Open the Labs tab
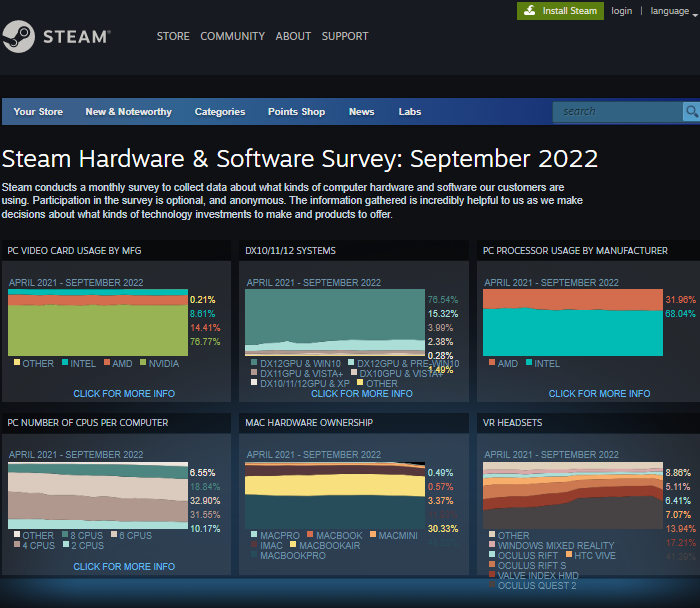Screen dimensions: 700x608 [410, 112]
